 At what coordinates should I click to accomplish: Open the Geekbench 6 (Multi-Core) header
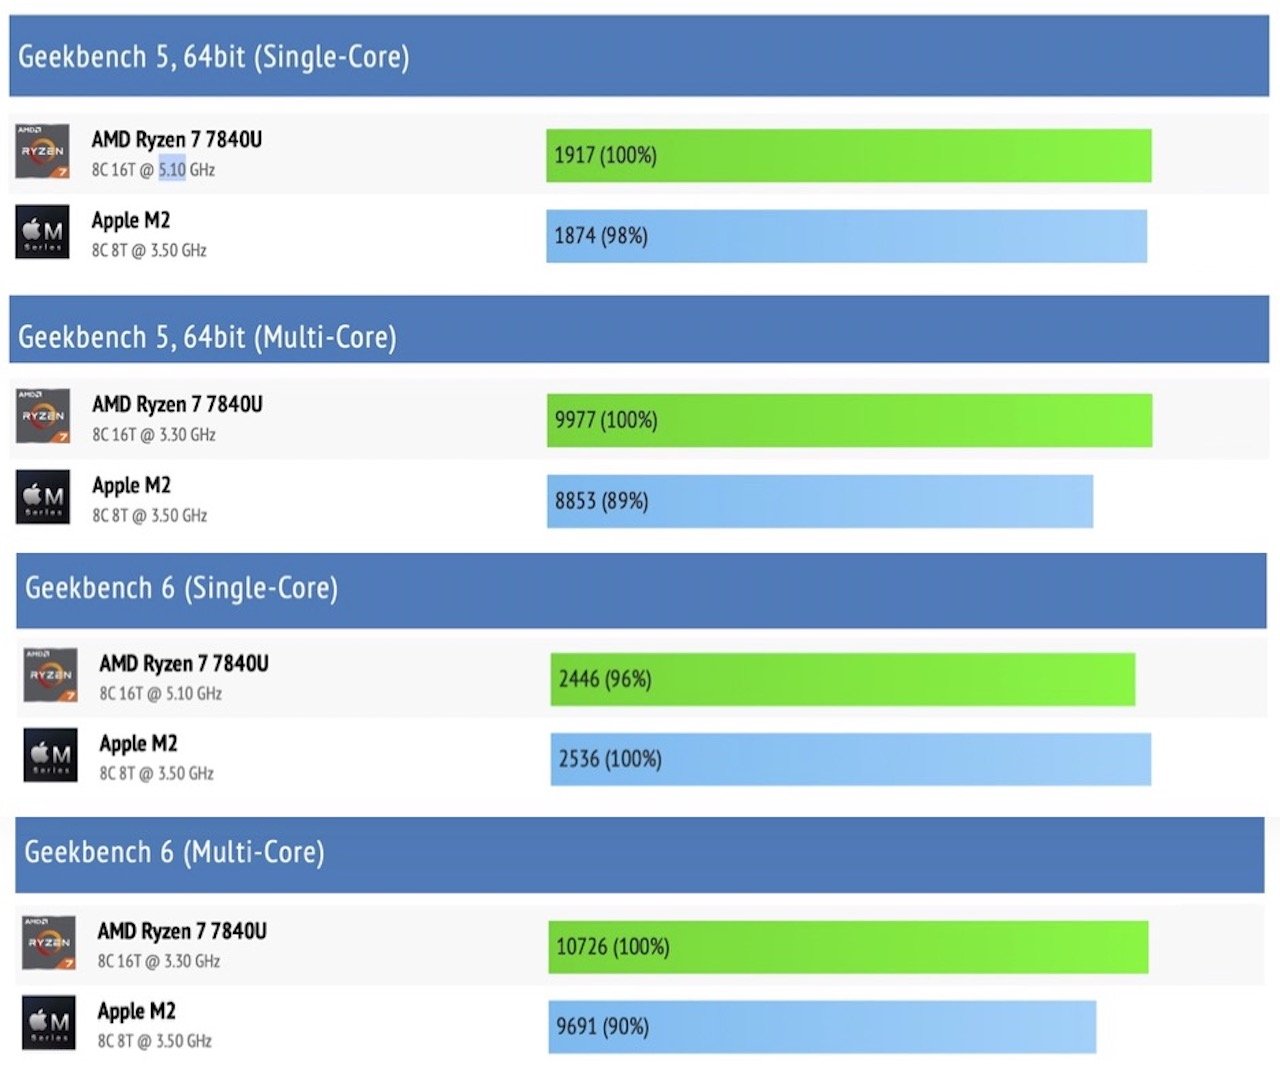click(174, 852)
